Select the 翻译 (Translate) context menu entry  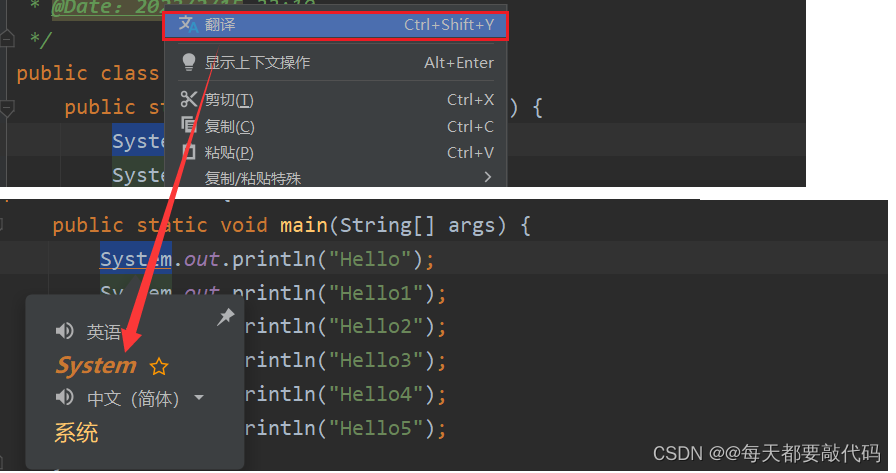pyautogui.click(x=335, y=25)
